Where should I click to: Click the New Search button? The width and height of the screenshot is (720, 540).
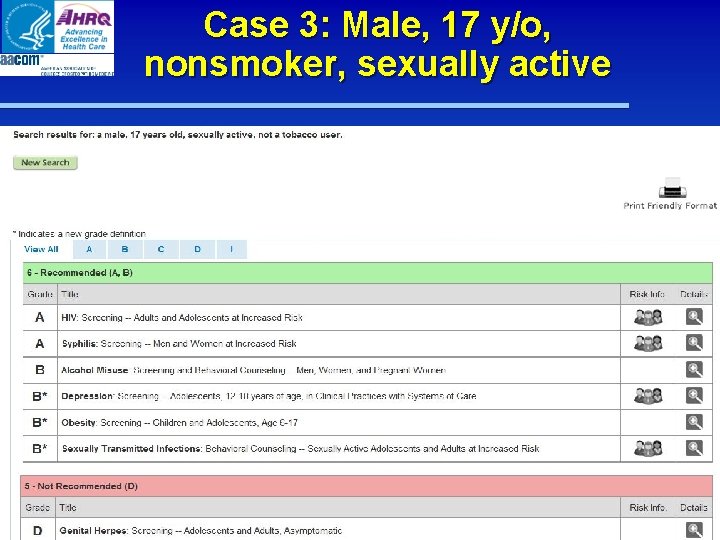[45, 163]
